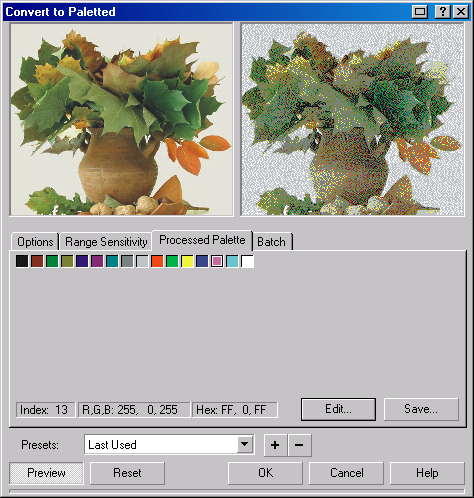Select the orange-red palette swatch
The height and width of the screenshot is (498, 474).
[x=157, y=261]
